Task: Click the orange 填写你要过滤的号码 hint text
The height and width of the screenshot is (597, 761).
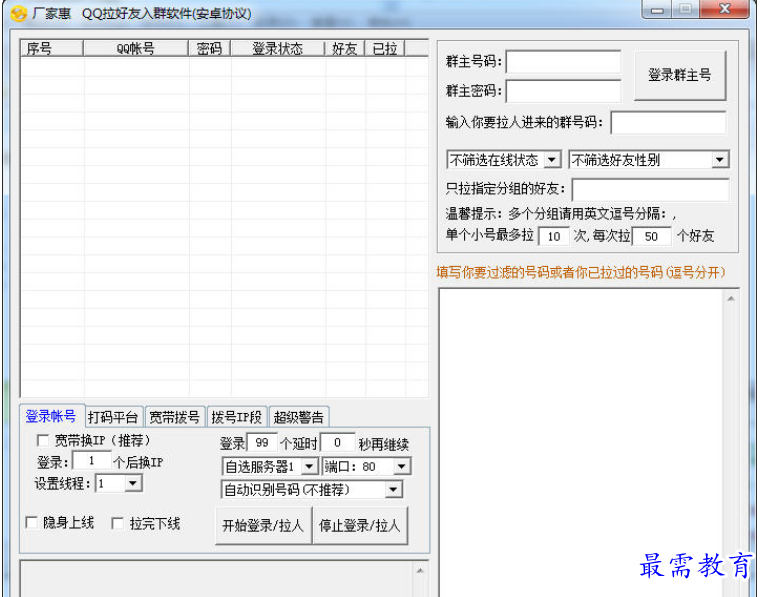Action: 581,272
